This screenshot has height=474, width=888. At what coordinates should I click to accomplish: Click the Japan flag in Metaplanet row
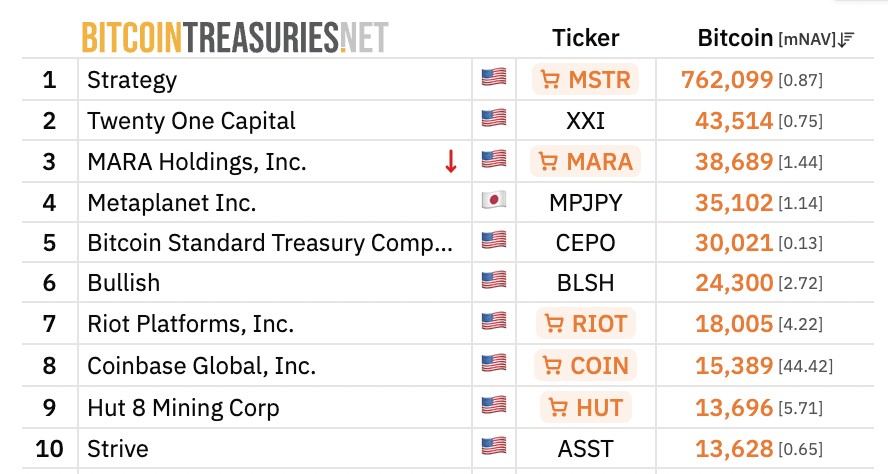click(494, 201)
